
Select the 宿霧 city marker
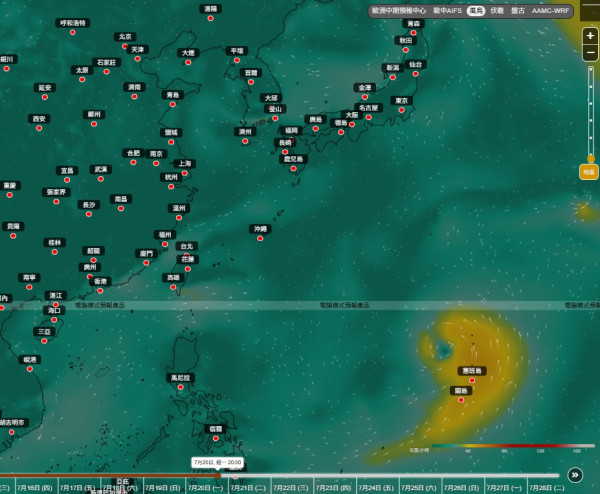[215, 439]
